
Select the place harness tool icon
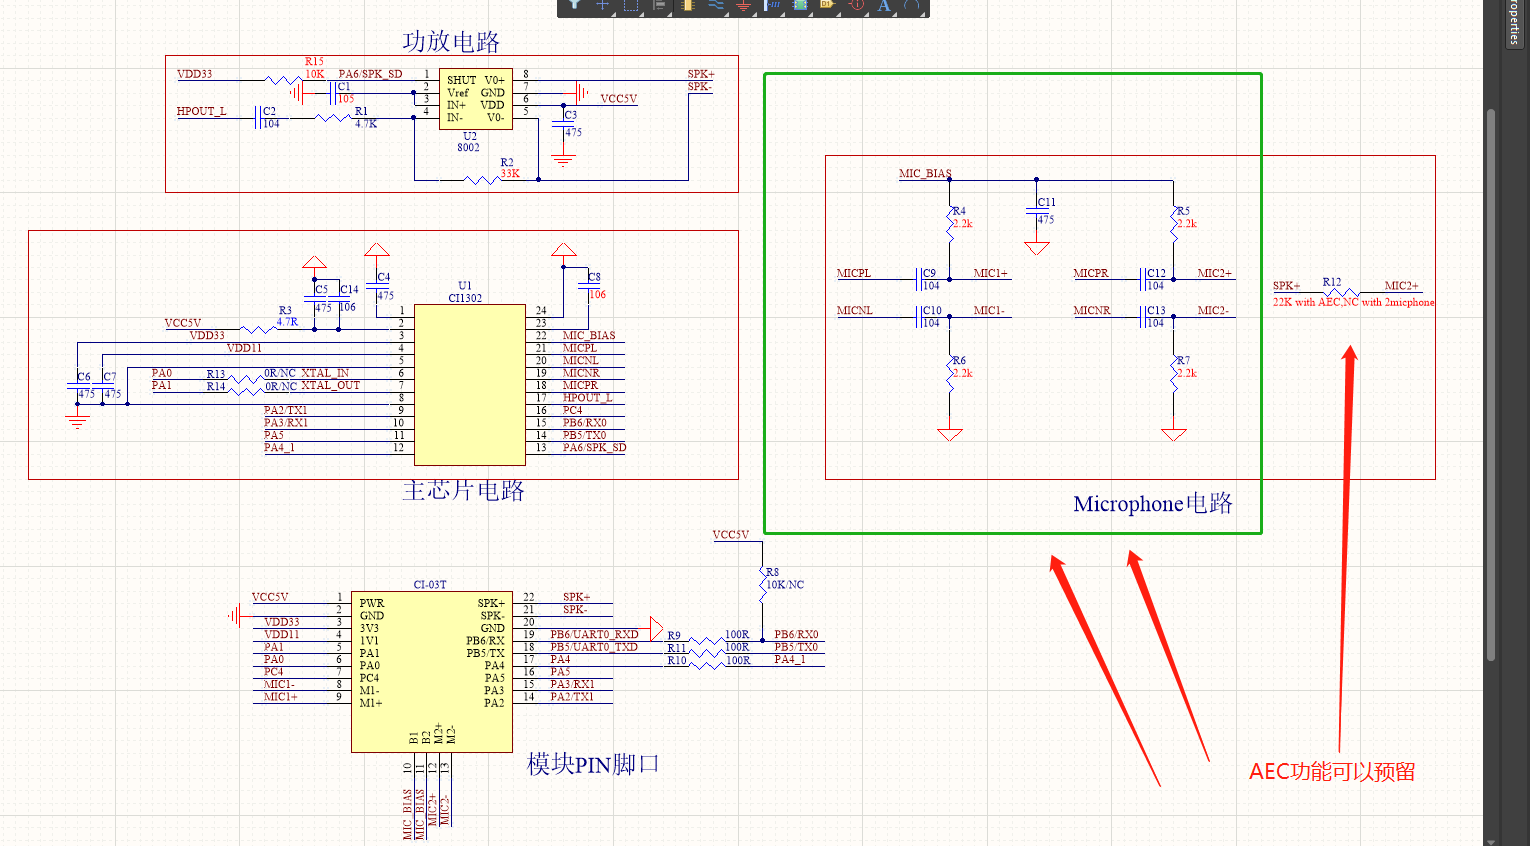pyautogui.click(x=772, y=5)
